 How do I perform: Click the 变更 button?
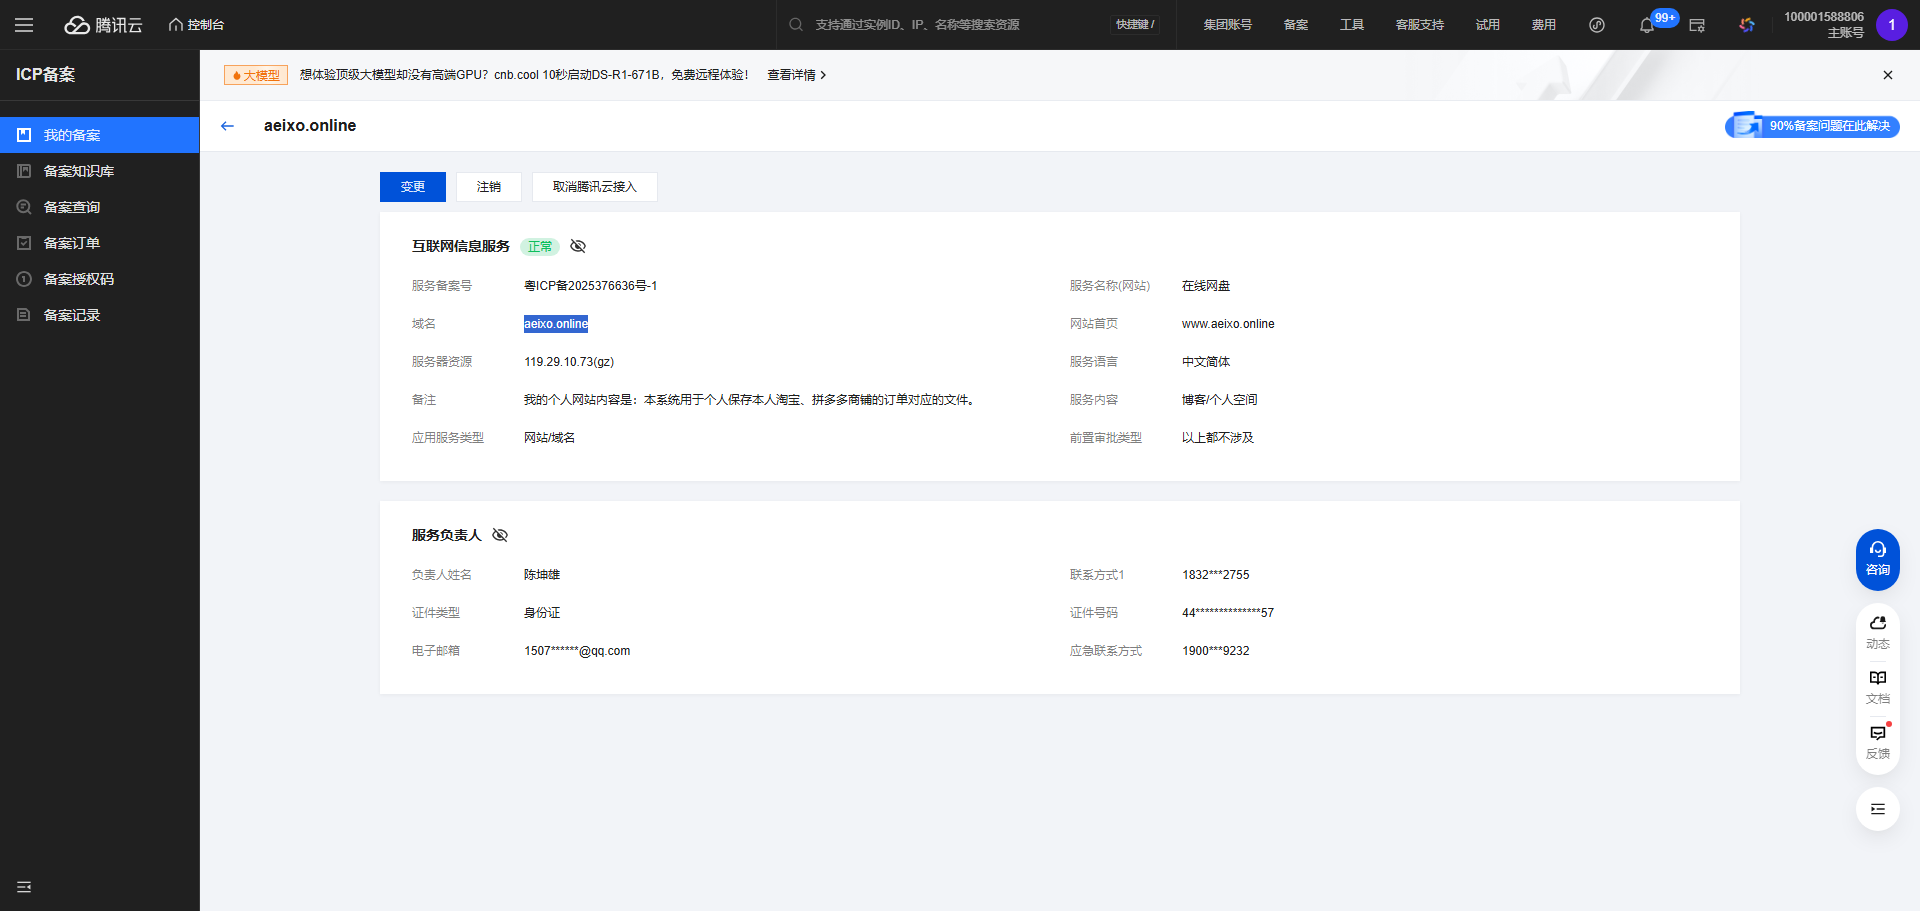413,187
